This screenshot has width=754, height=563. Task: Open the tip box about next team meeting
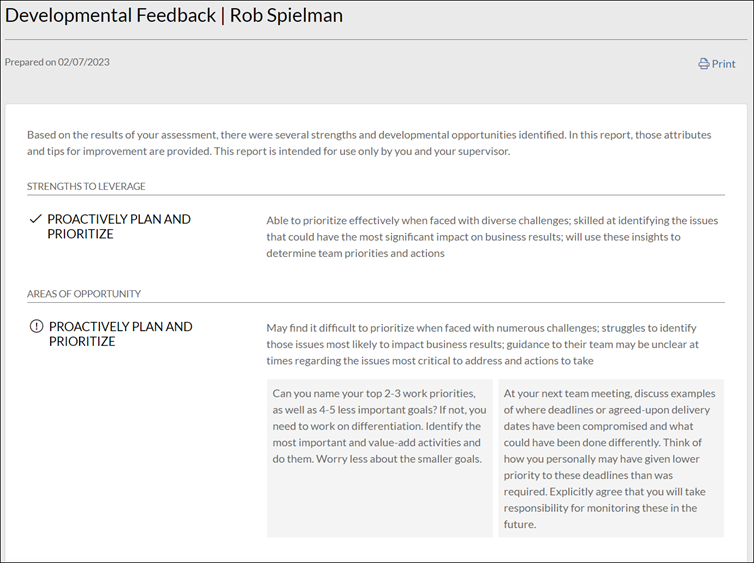coord(610,458)
